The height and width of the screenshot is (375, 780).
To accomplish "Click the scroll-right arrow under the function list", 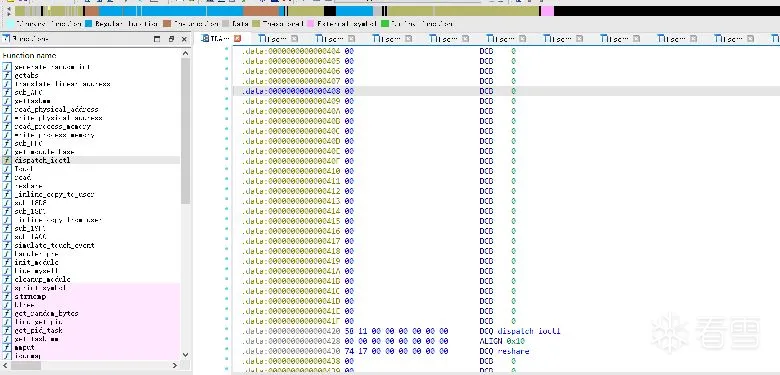I will (175, 366).
